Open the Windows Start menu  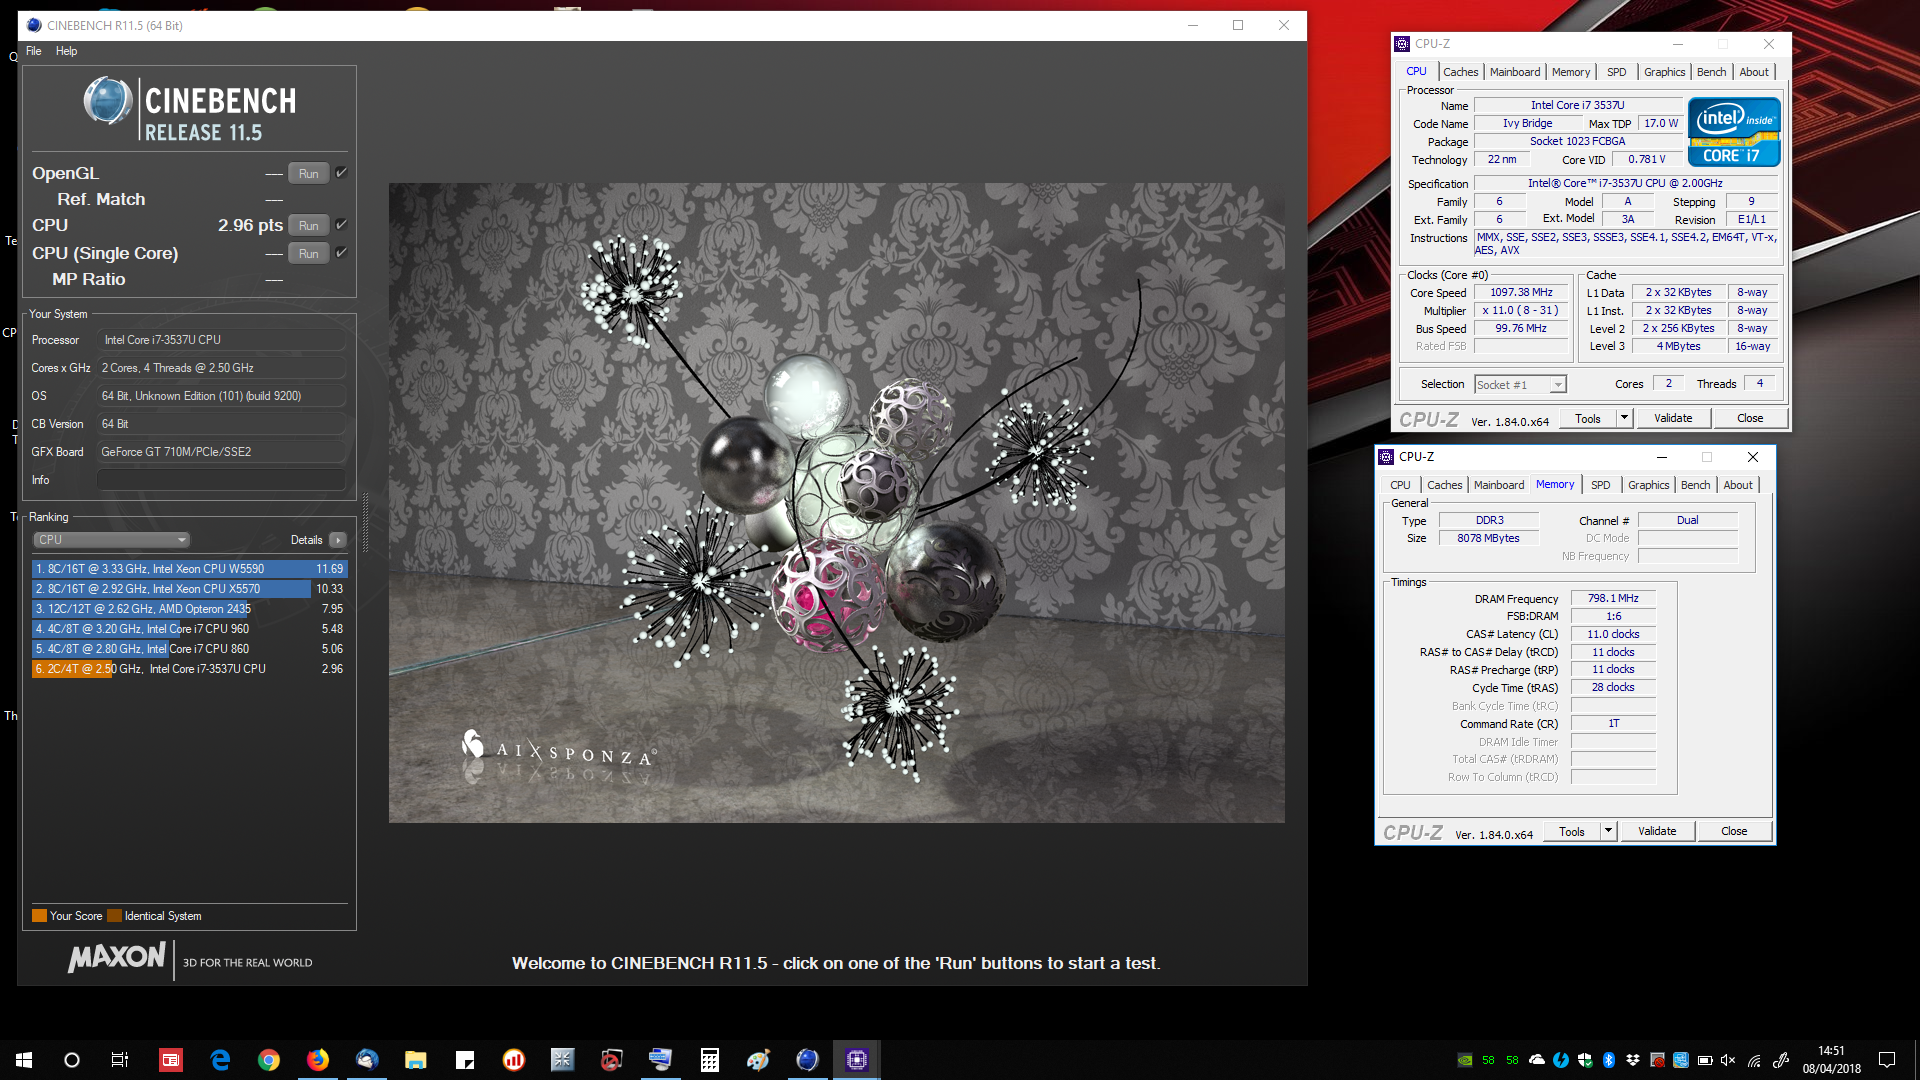pyautogui.click(x=24, y=1060)
